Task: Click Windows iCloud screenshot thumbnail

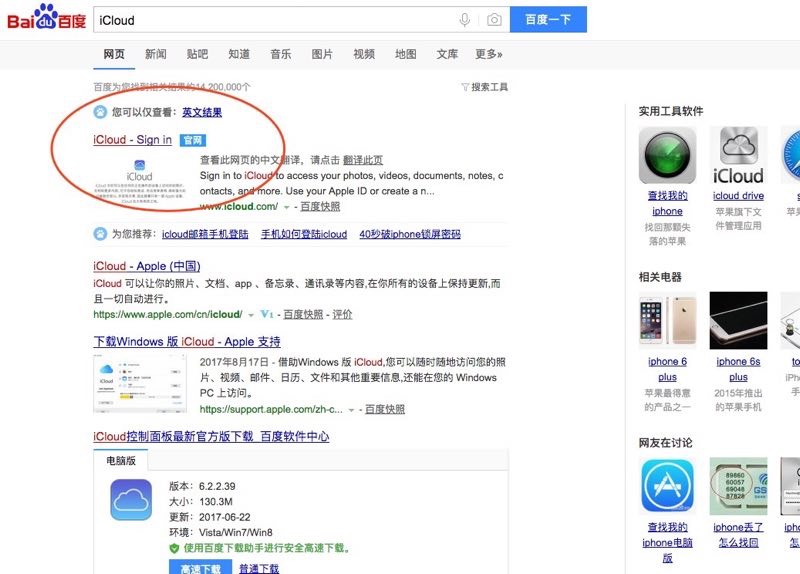Action: point(140,383)
